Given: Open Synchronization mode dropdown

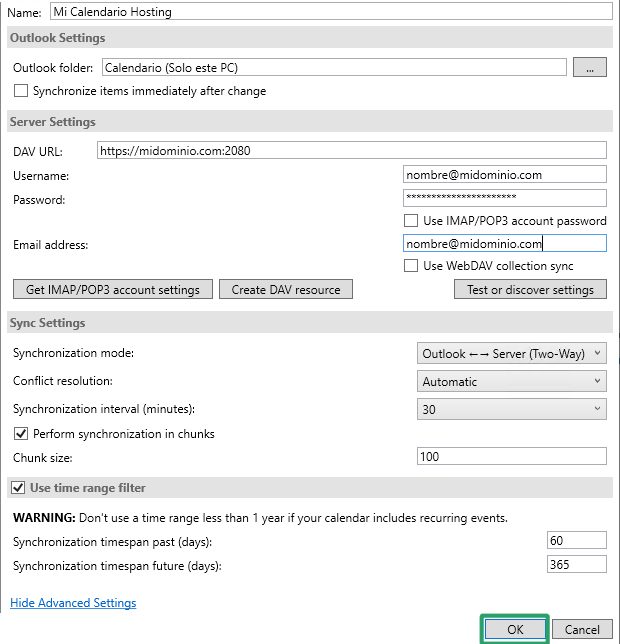Looking at the screenshot, I should click(x=511, y=353).
